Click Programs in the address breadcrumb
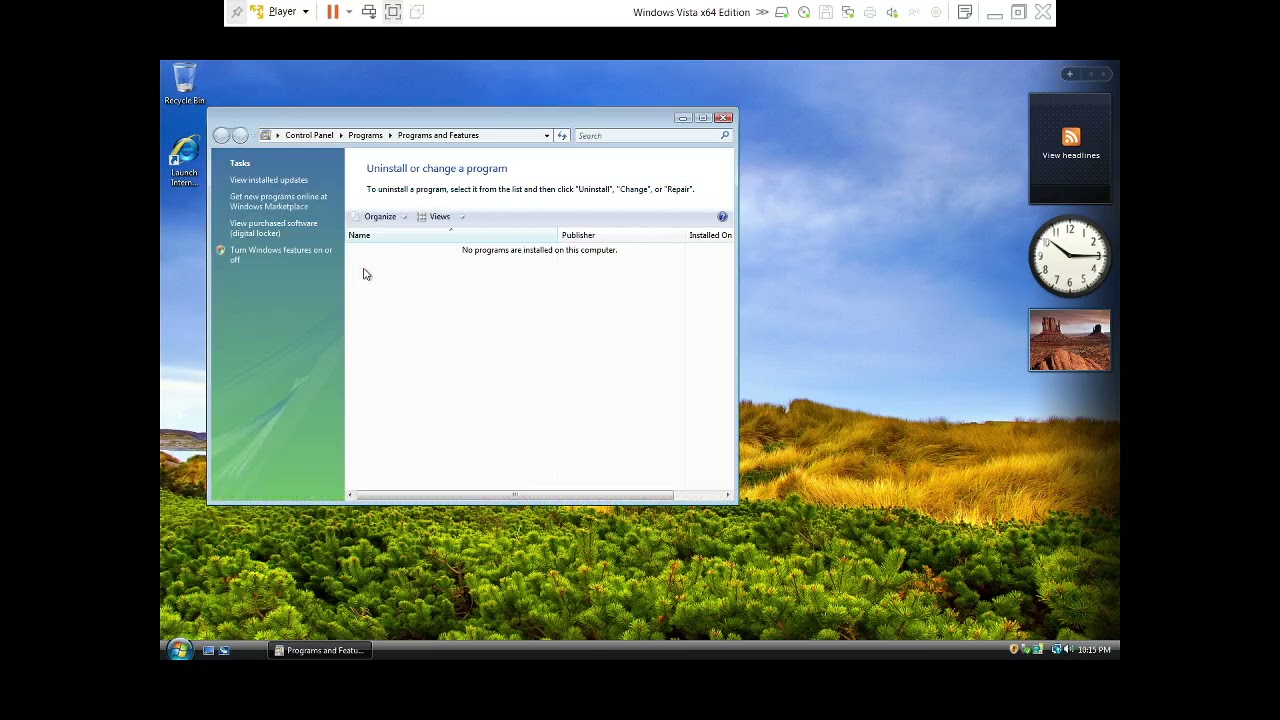1280x720 pixels. tap(365, 135)
